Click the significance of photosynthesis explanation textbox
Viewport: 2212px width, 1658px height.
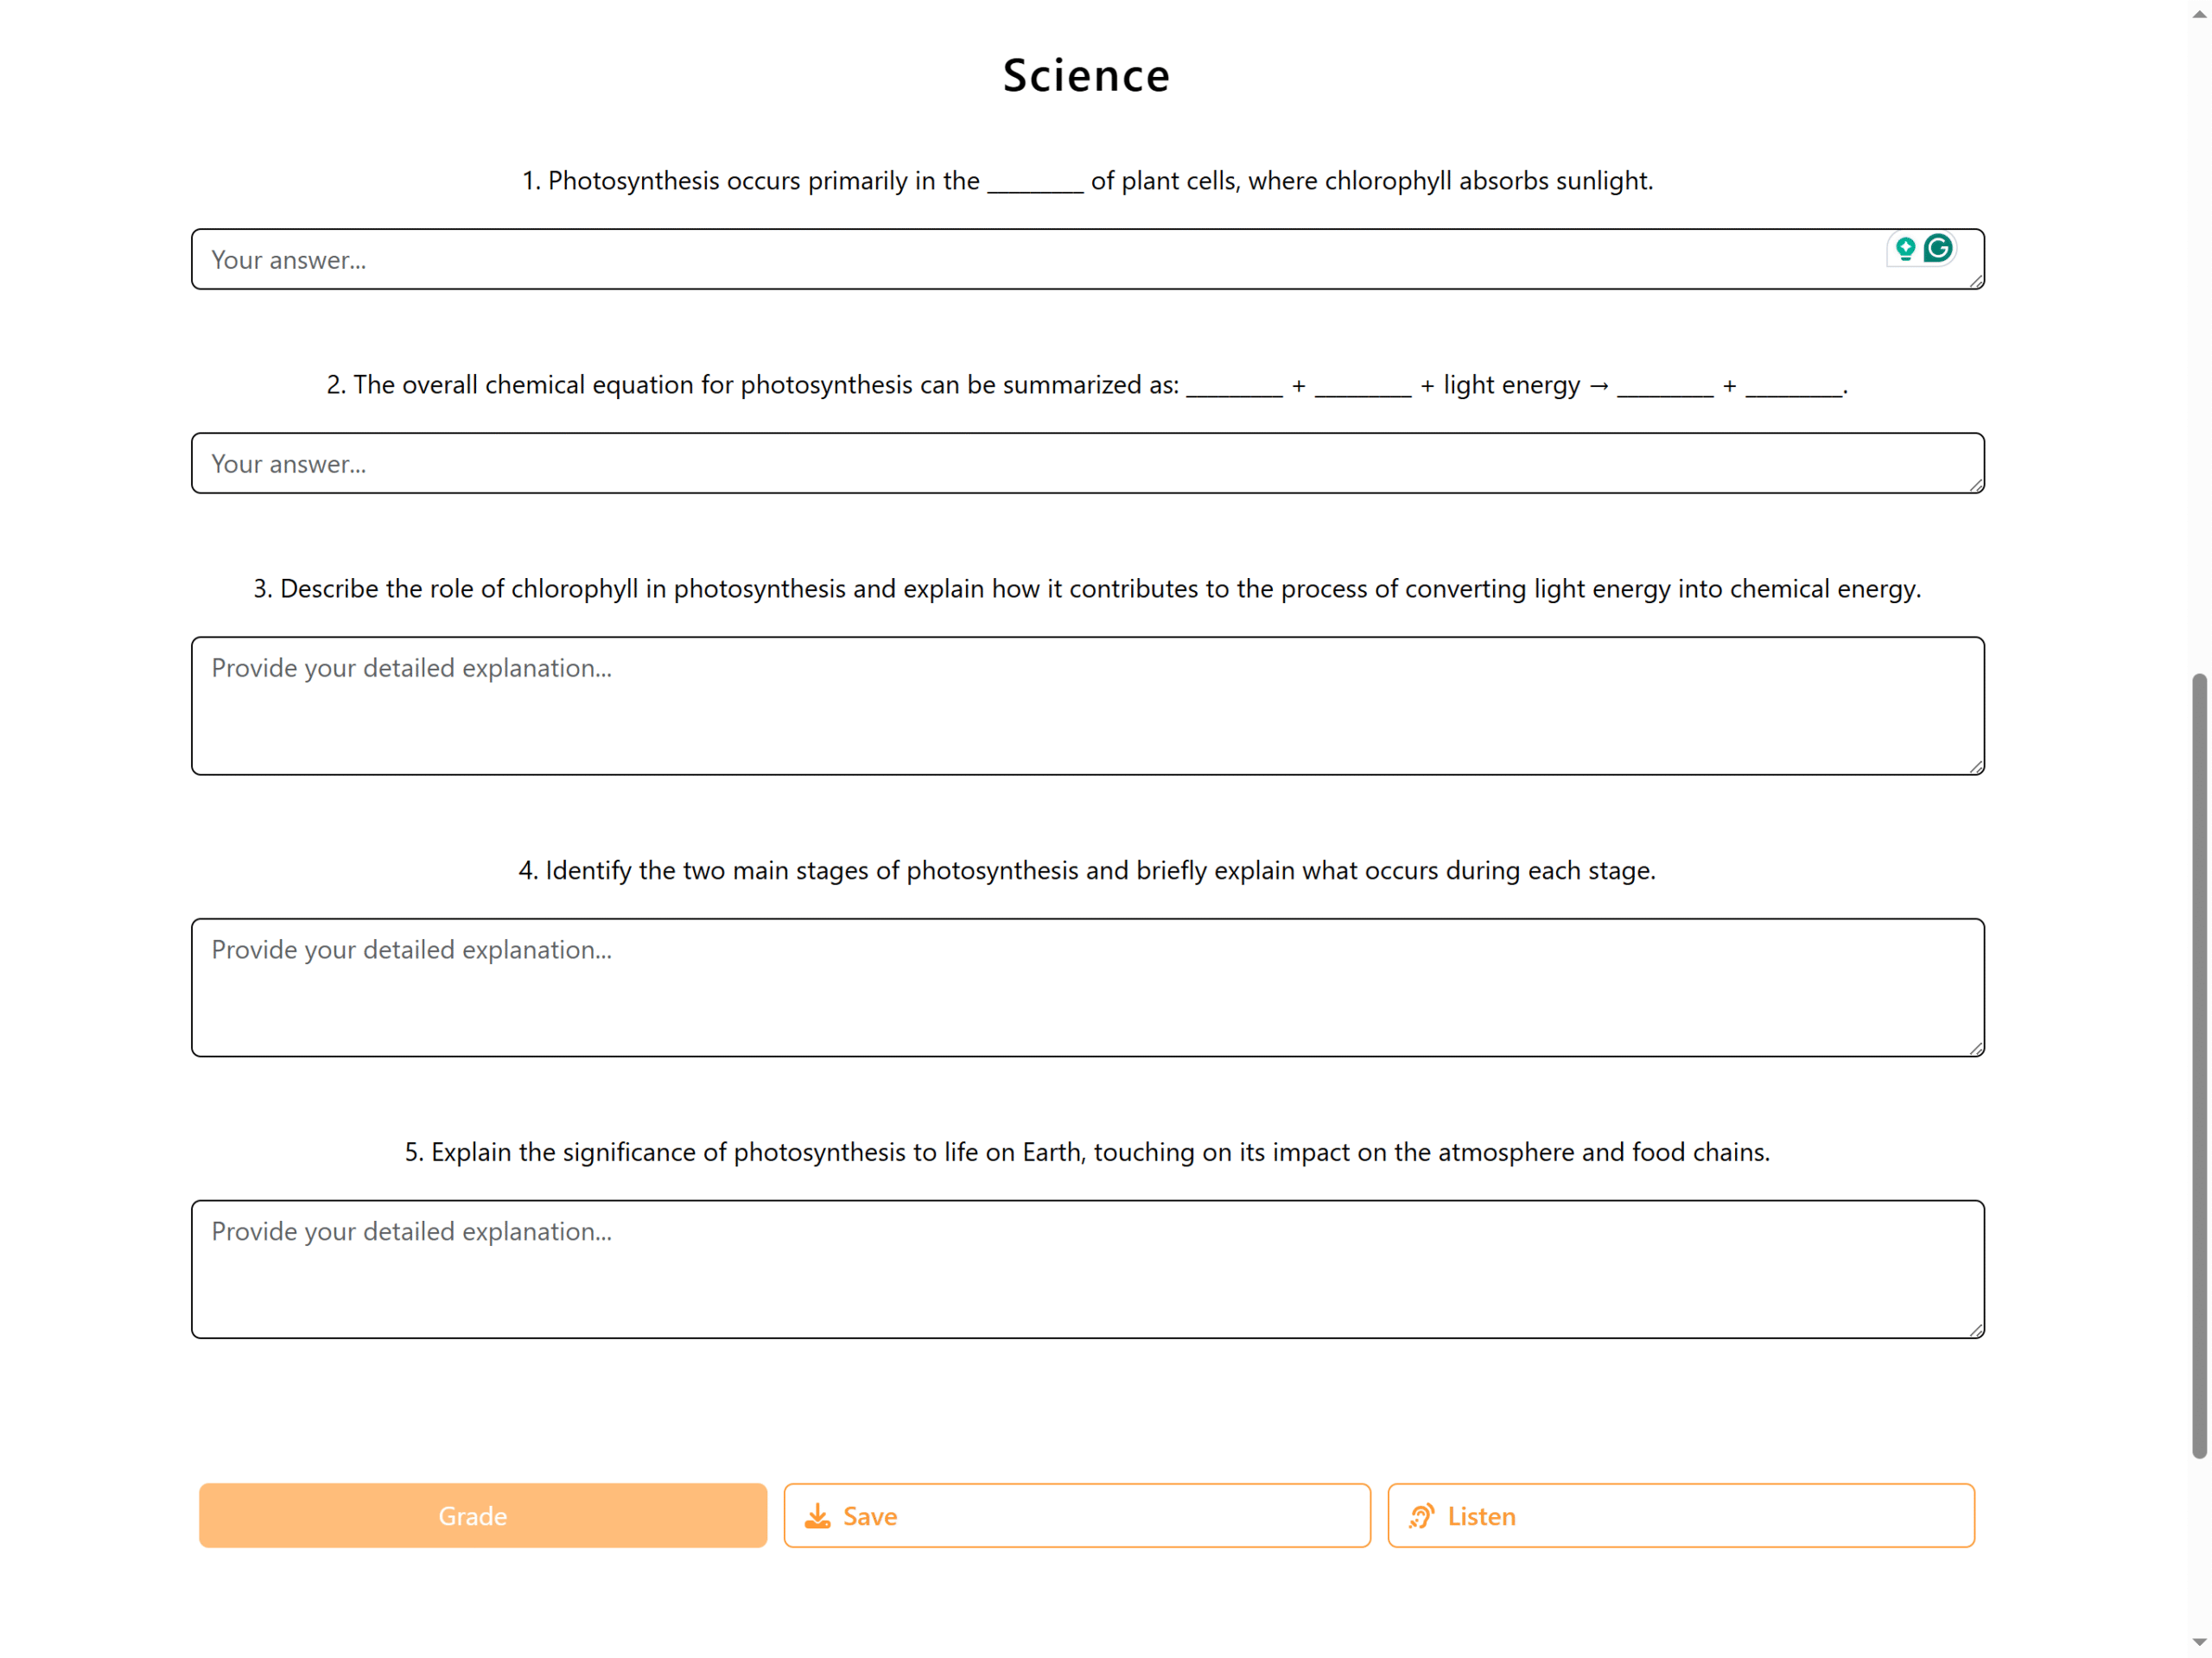tap(1087, 1269)
